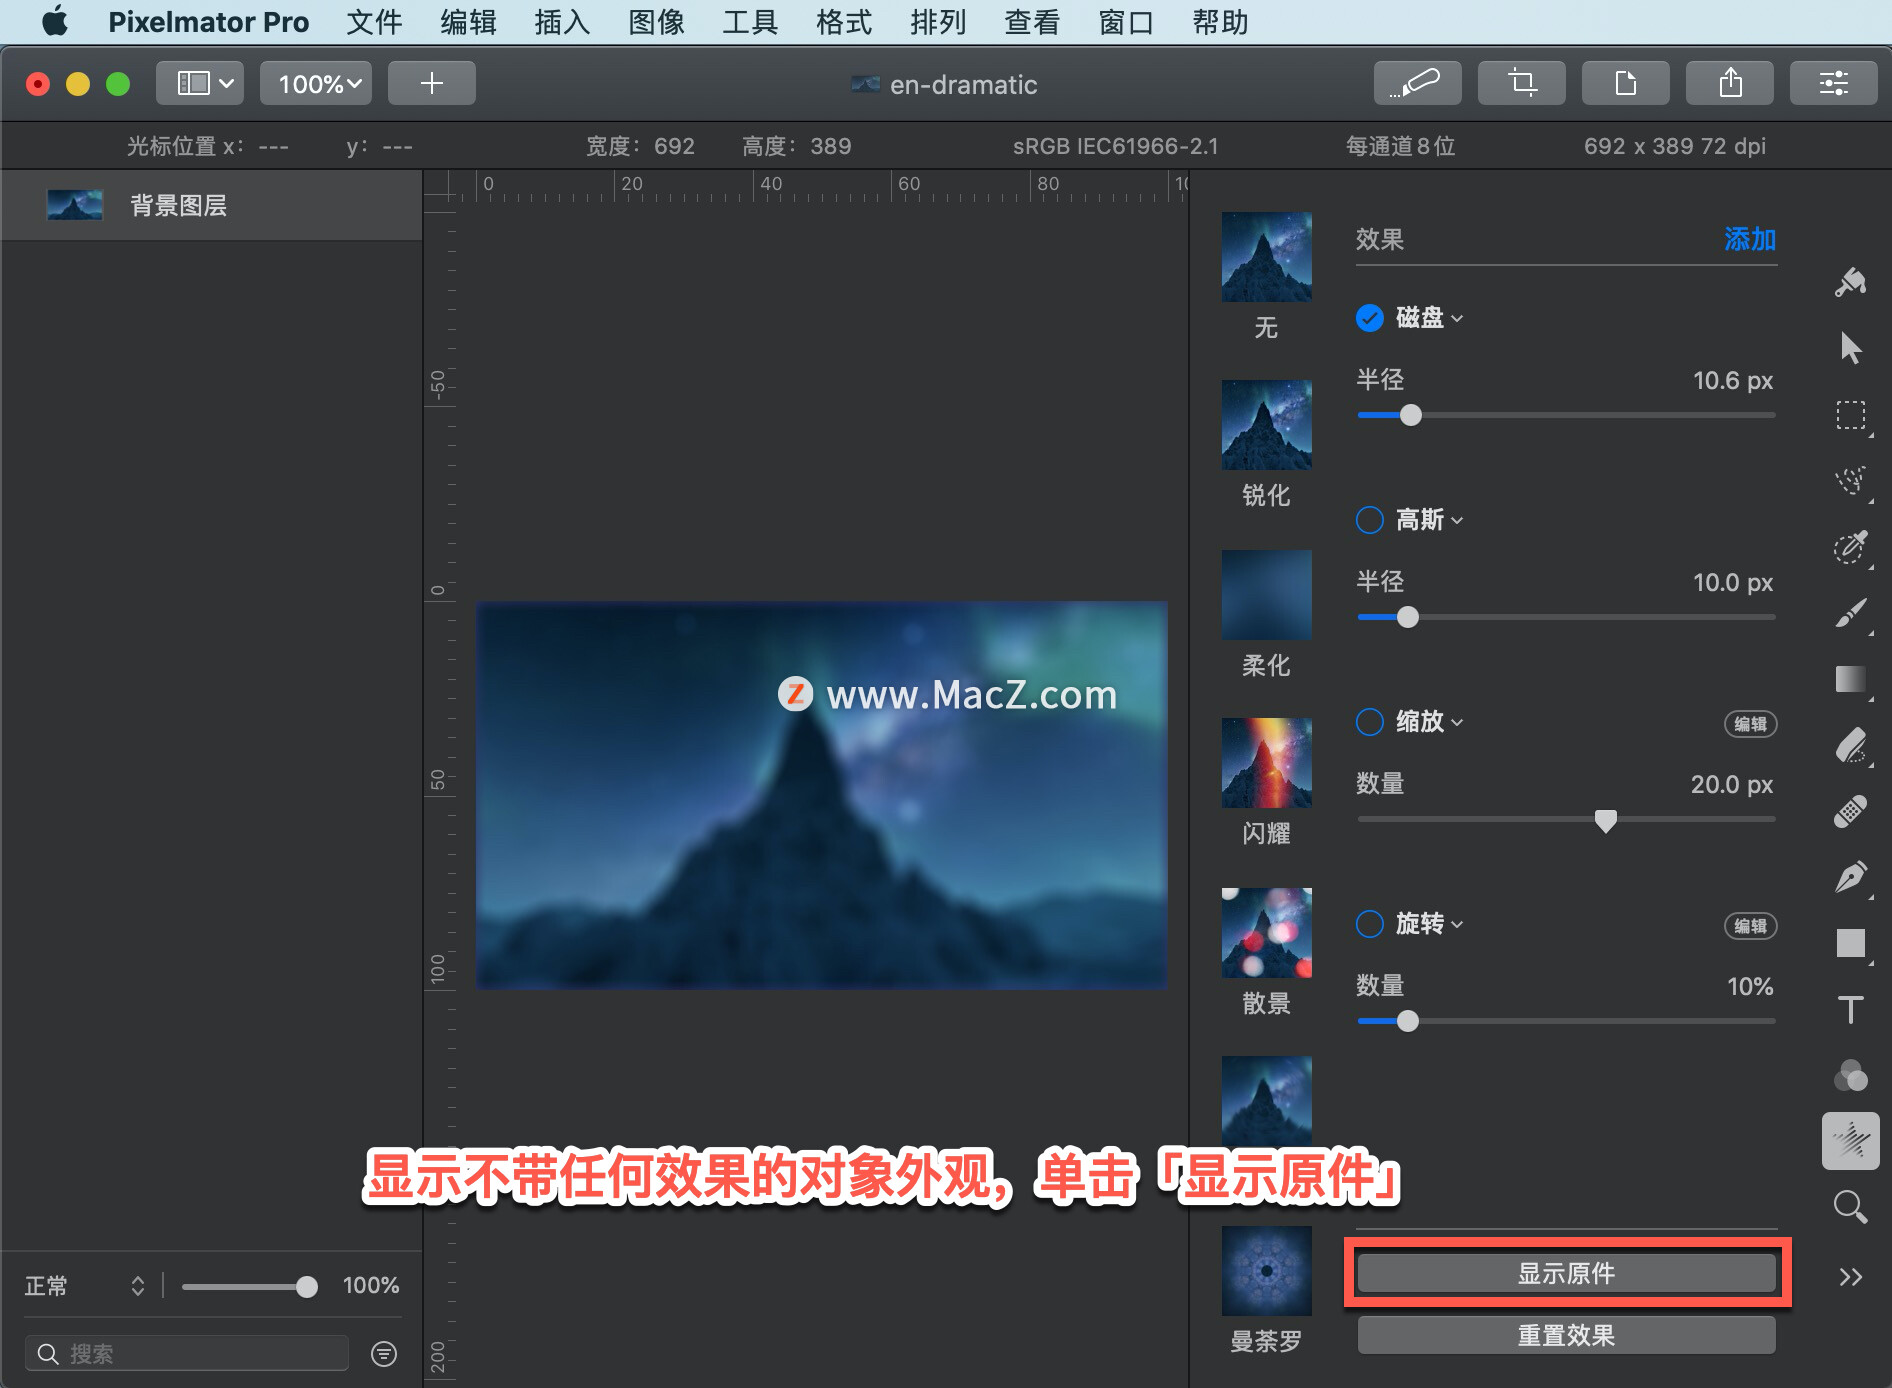
Task: Select the Erase tool
Action: pos(1850,745)
